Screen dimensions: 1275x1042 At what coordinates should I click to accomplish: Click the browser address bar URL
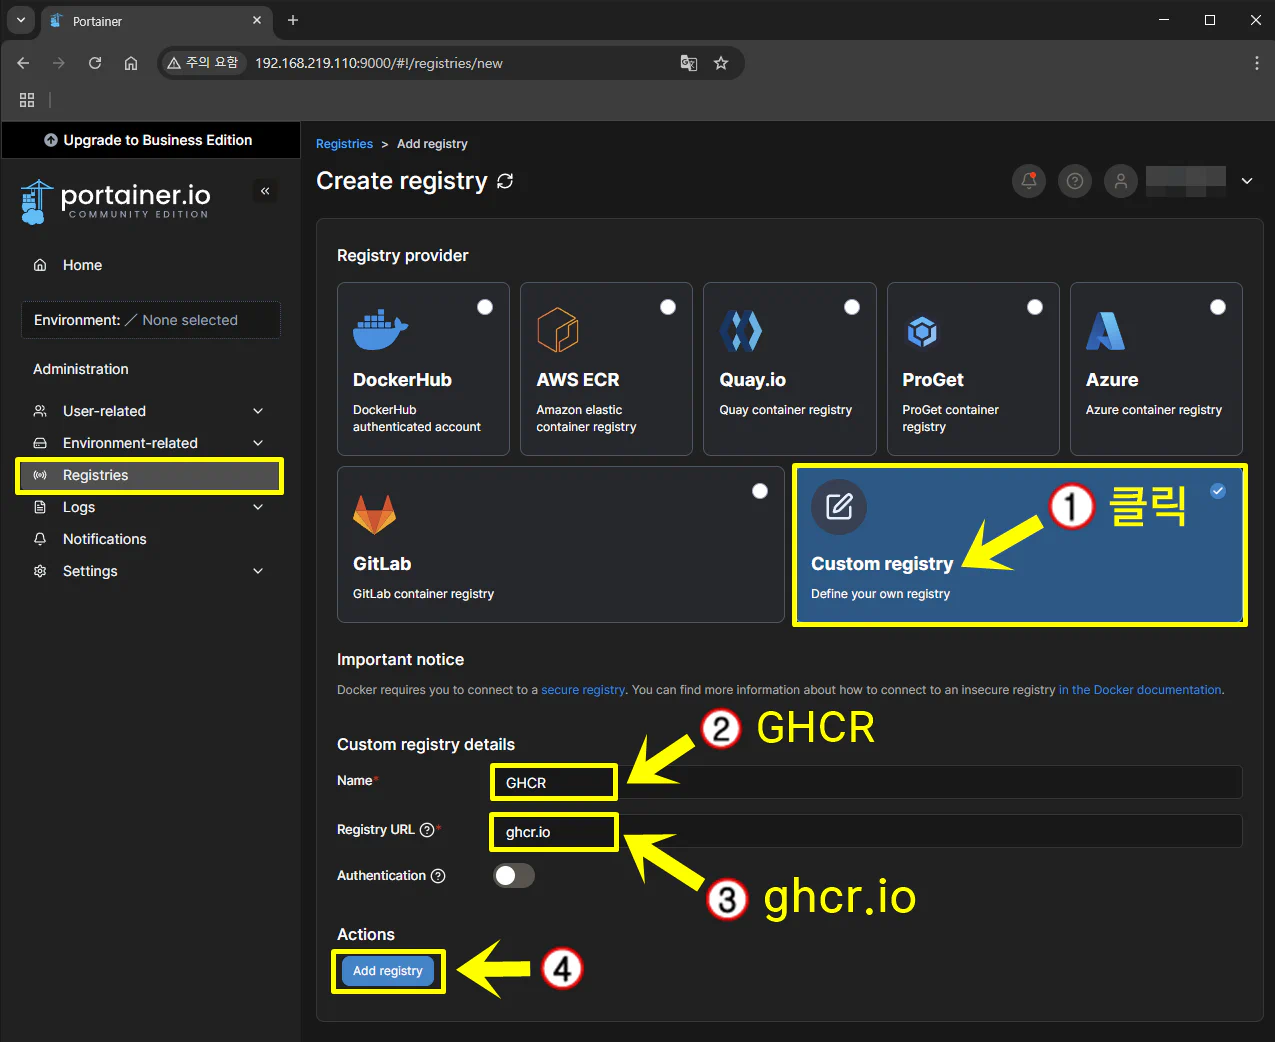(379, 63)
